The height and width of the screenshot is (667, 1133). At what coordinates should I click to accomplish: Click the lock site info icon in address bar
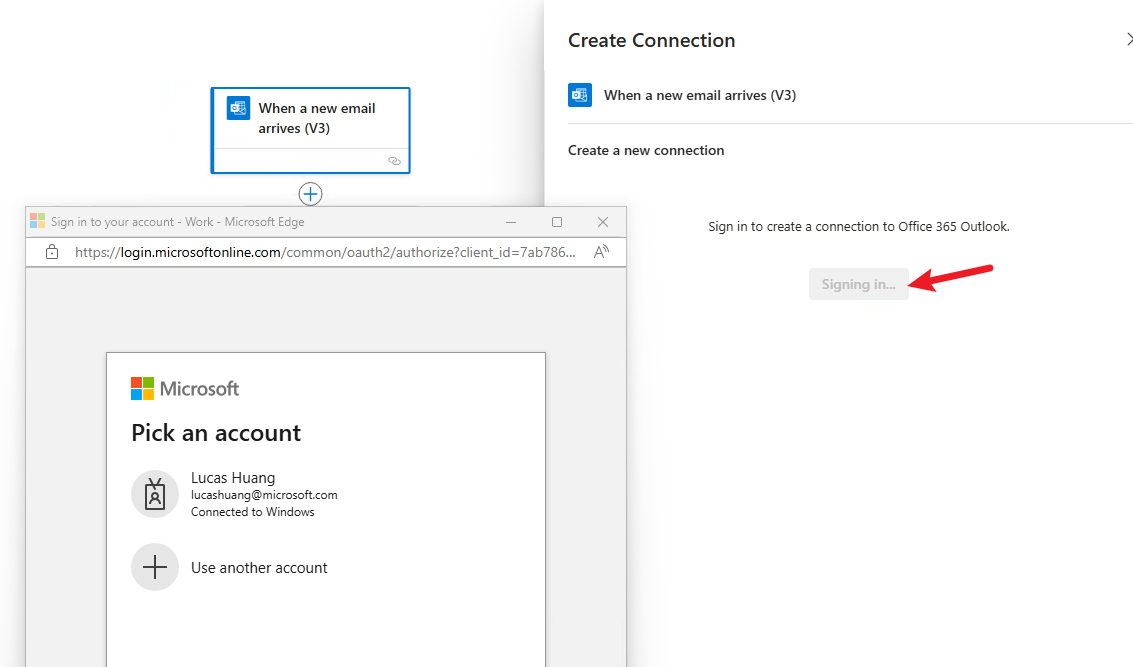click(52, 252)
